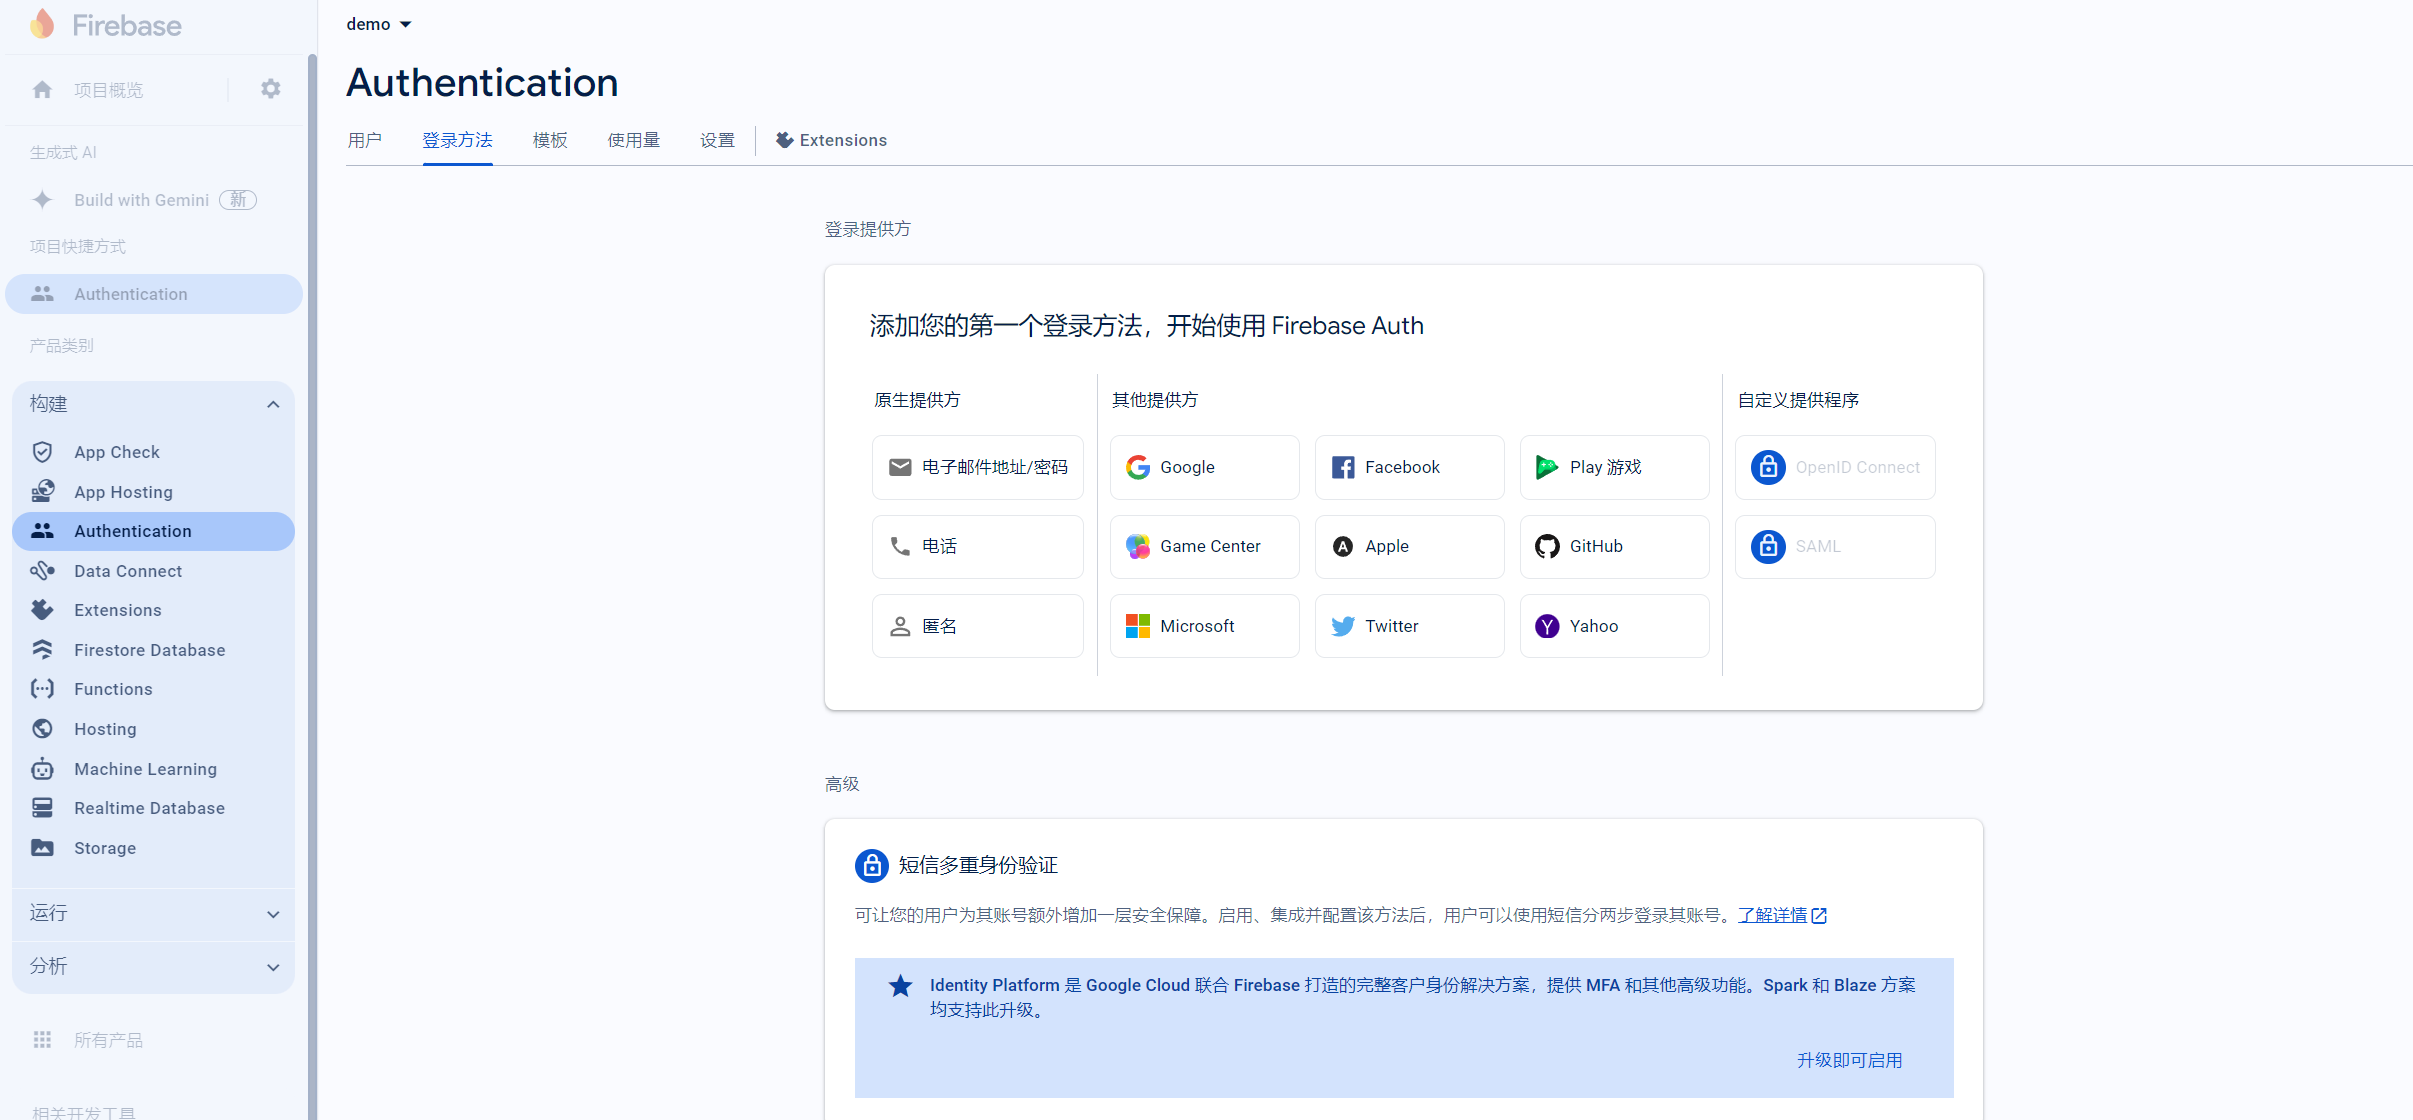Click the email envelope icon
The image size is (2413, 1120).
(x=900, y=467)
